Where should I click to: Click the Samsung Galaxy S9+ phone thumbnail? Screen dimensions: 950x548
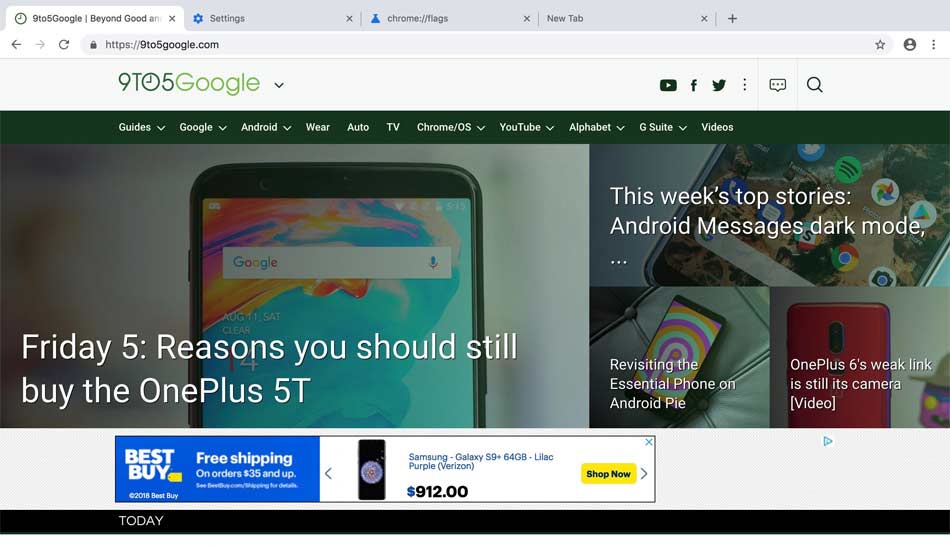[371, 470]
